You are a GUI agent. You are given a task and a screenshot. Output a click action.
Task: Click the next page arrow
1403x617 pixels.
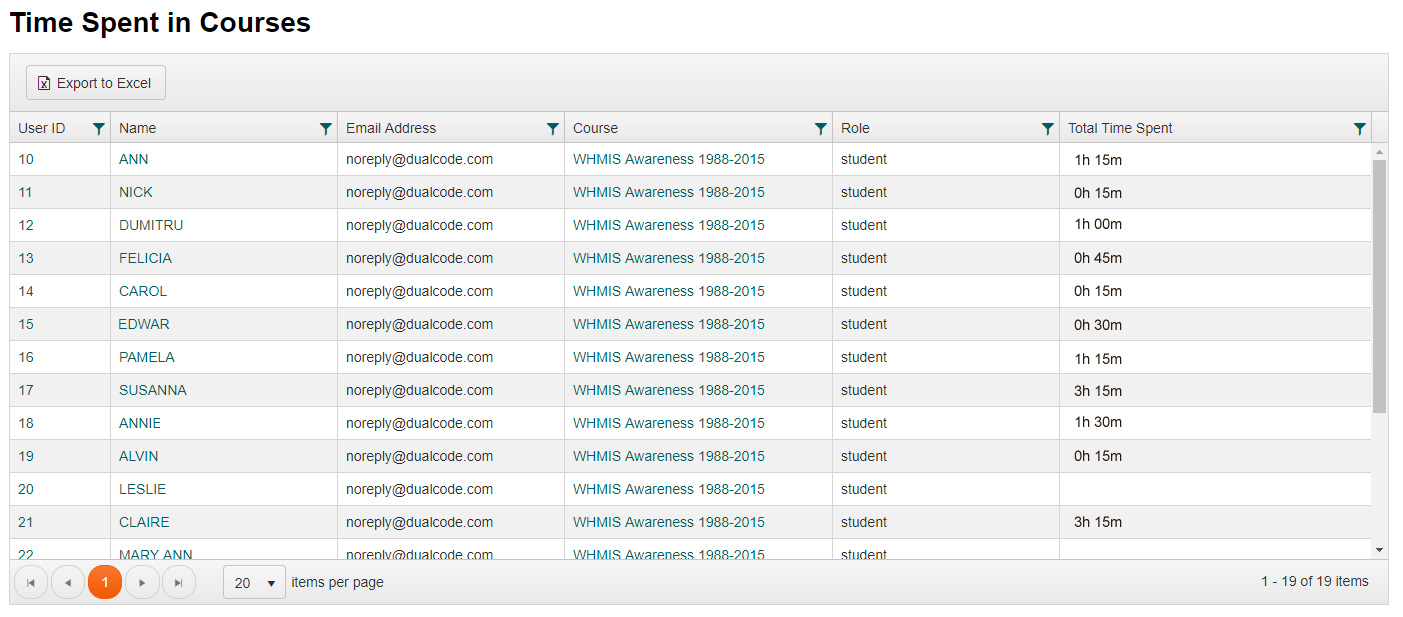point(142,582)
